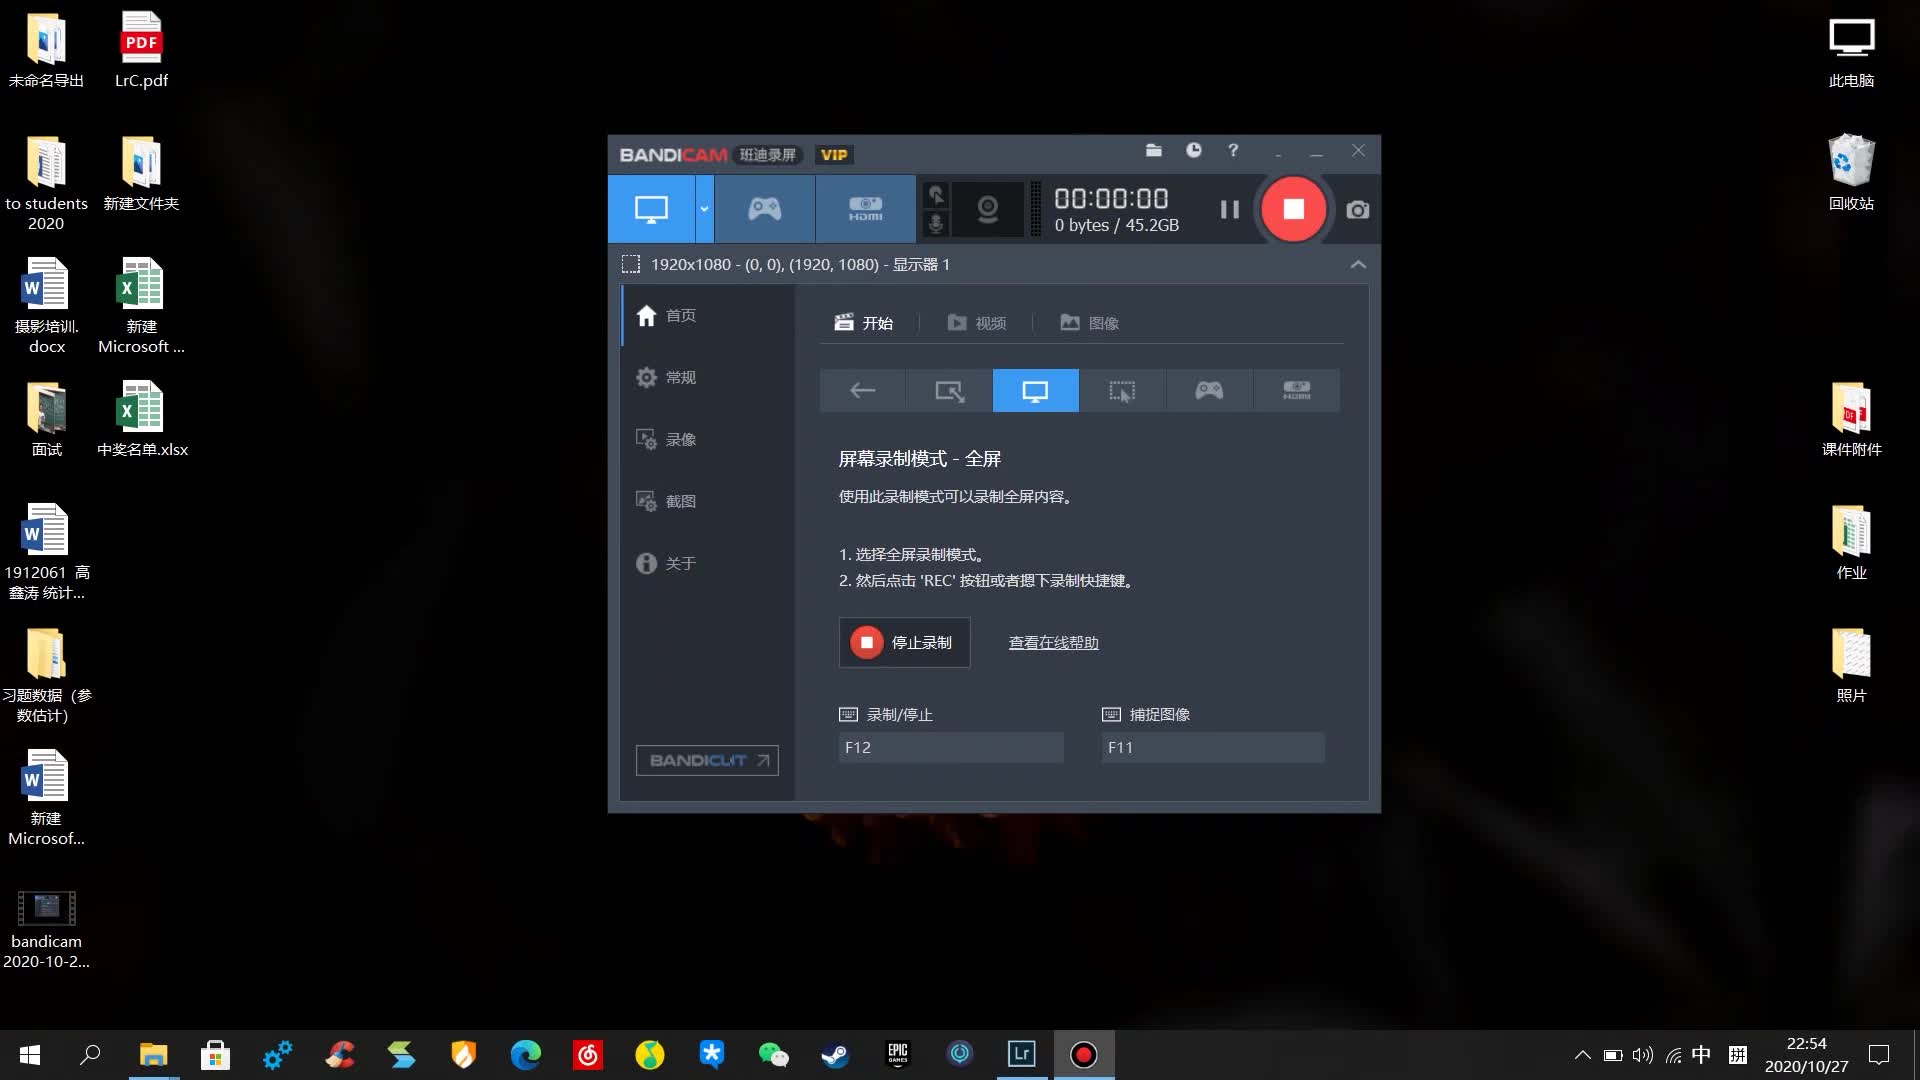
Task: Click the folder/open recordings icon
Action: [1153, 149]
